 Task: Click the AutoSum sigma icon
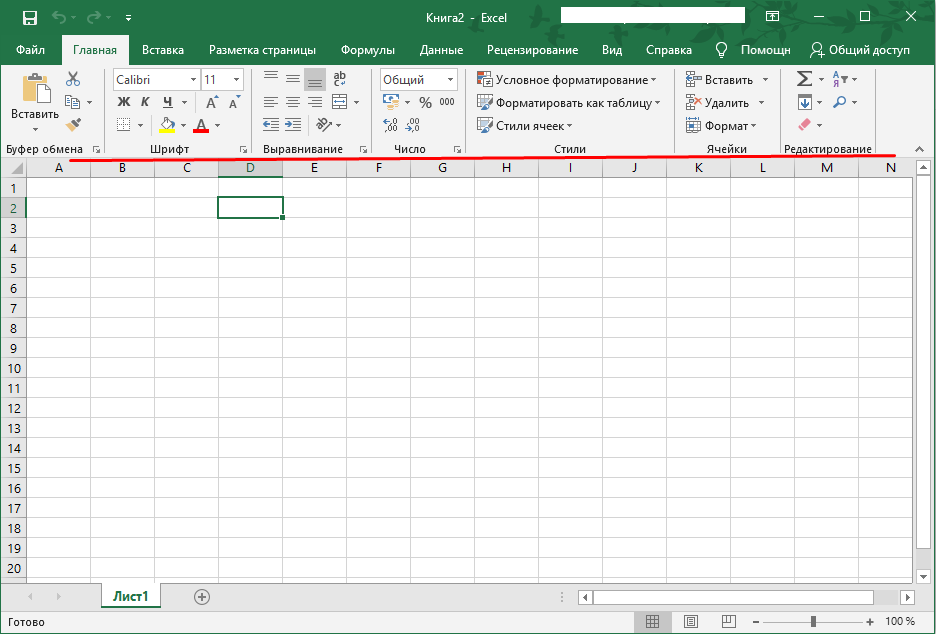point(803,79)
